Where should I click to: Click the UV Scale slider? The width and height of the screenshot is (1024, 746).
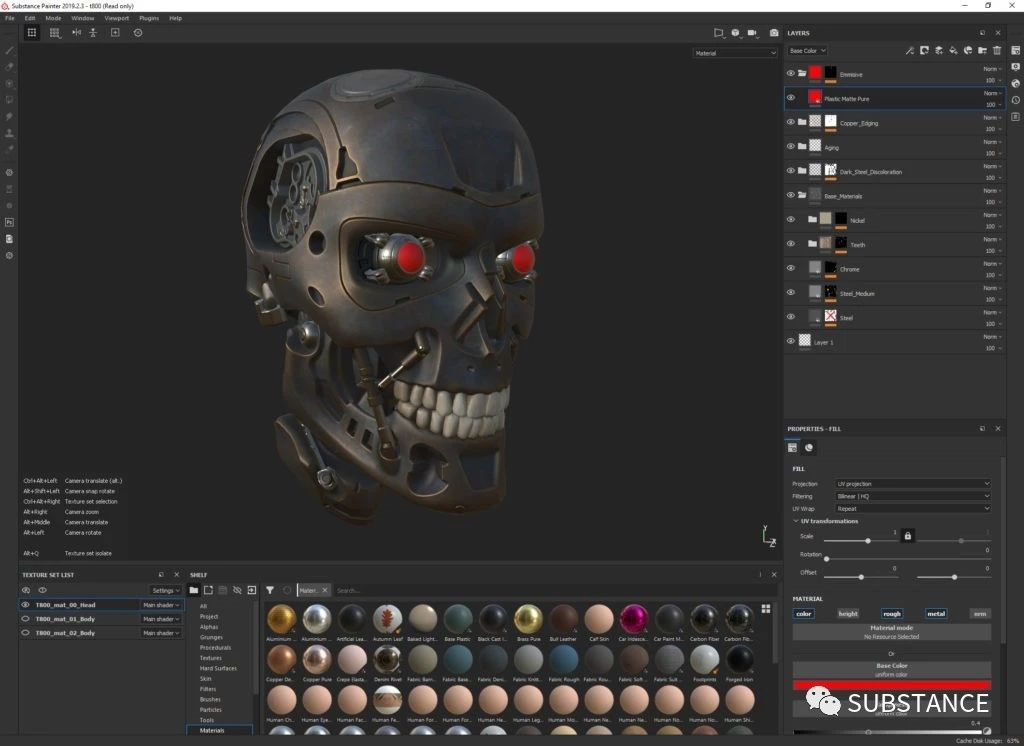(861, 541)
